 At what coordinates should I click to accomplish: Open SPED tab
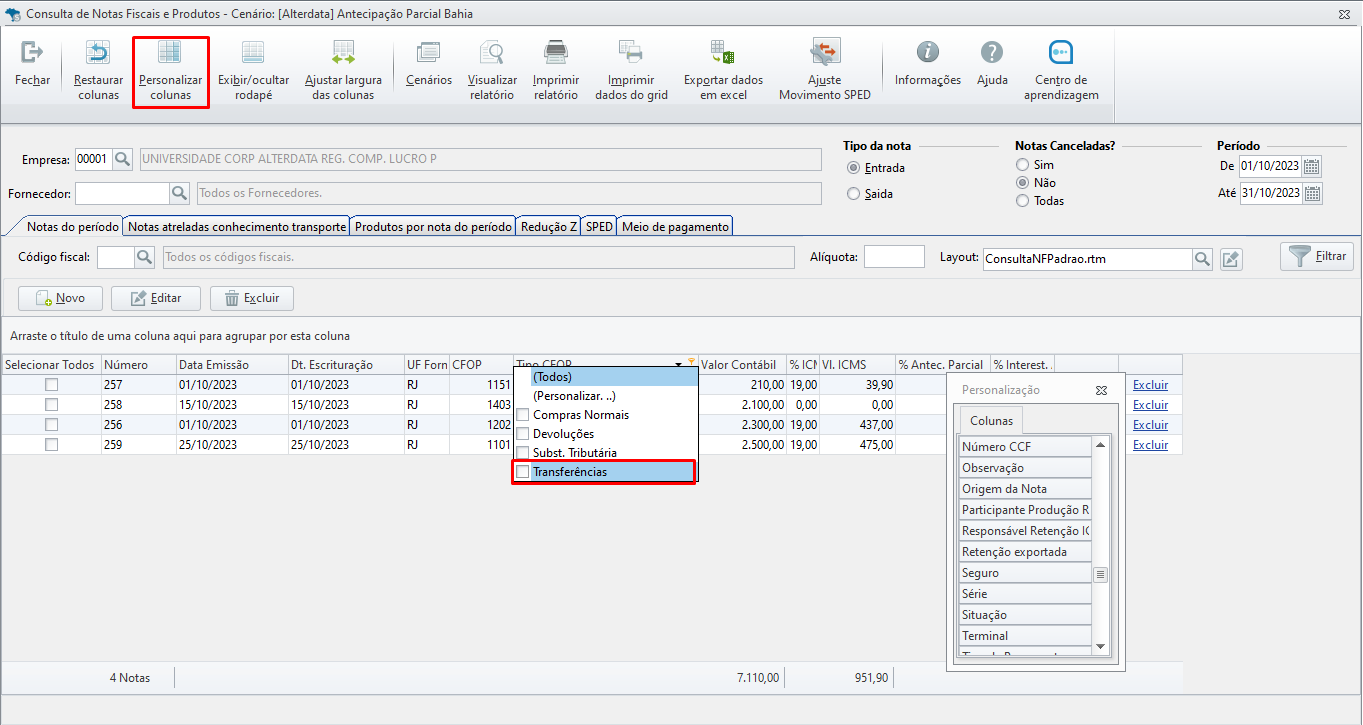(599, 227)
